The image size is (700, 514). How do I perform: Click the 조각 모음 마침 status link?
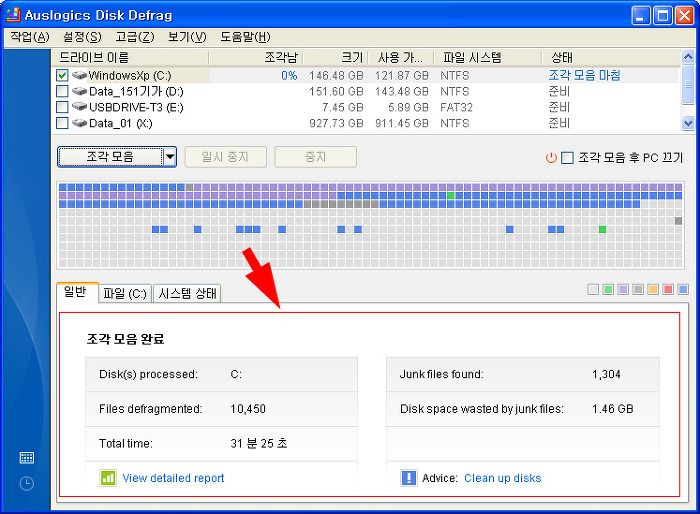pyautogui.click(x=584, y=75)
